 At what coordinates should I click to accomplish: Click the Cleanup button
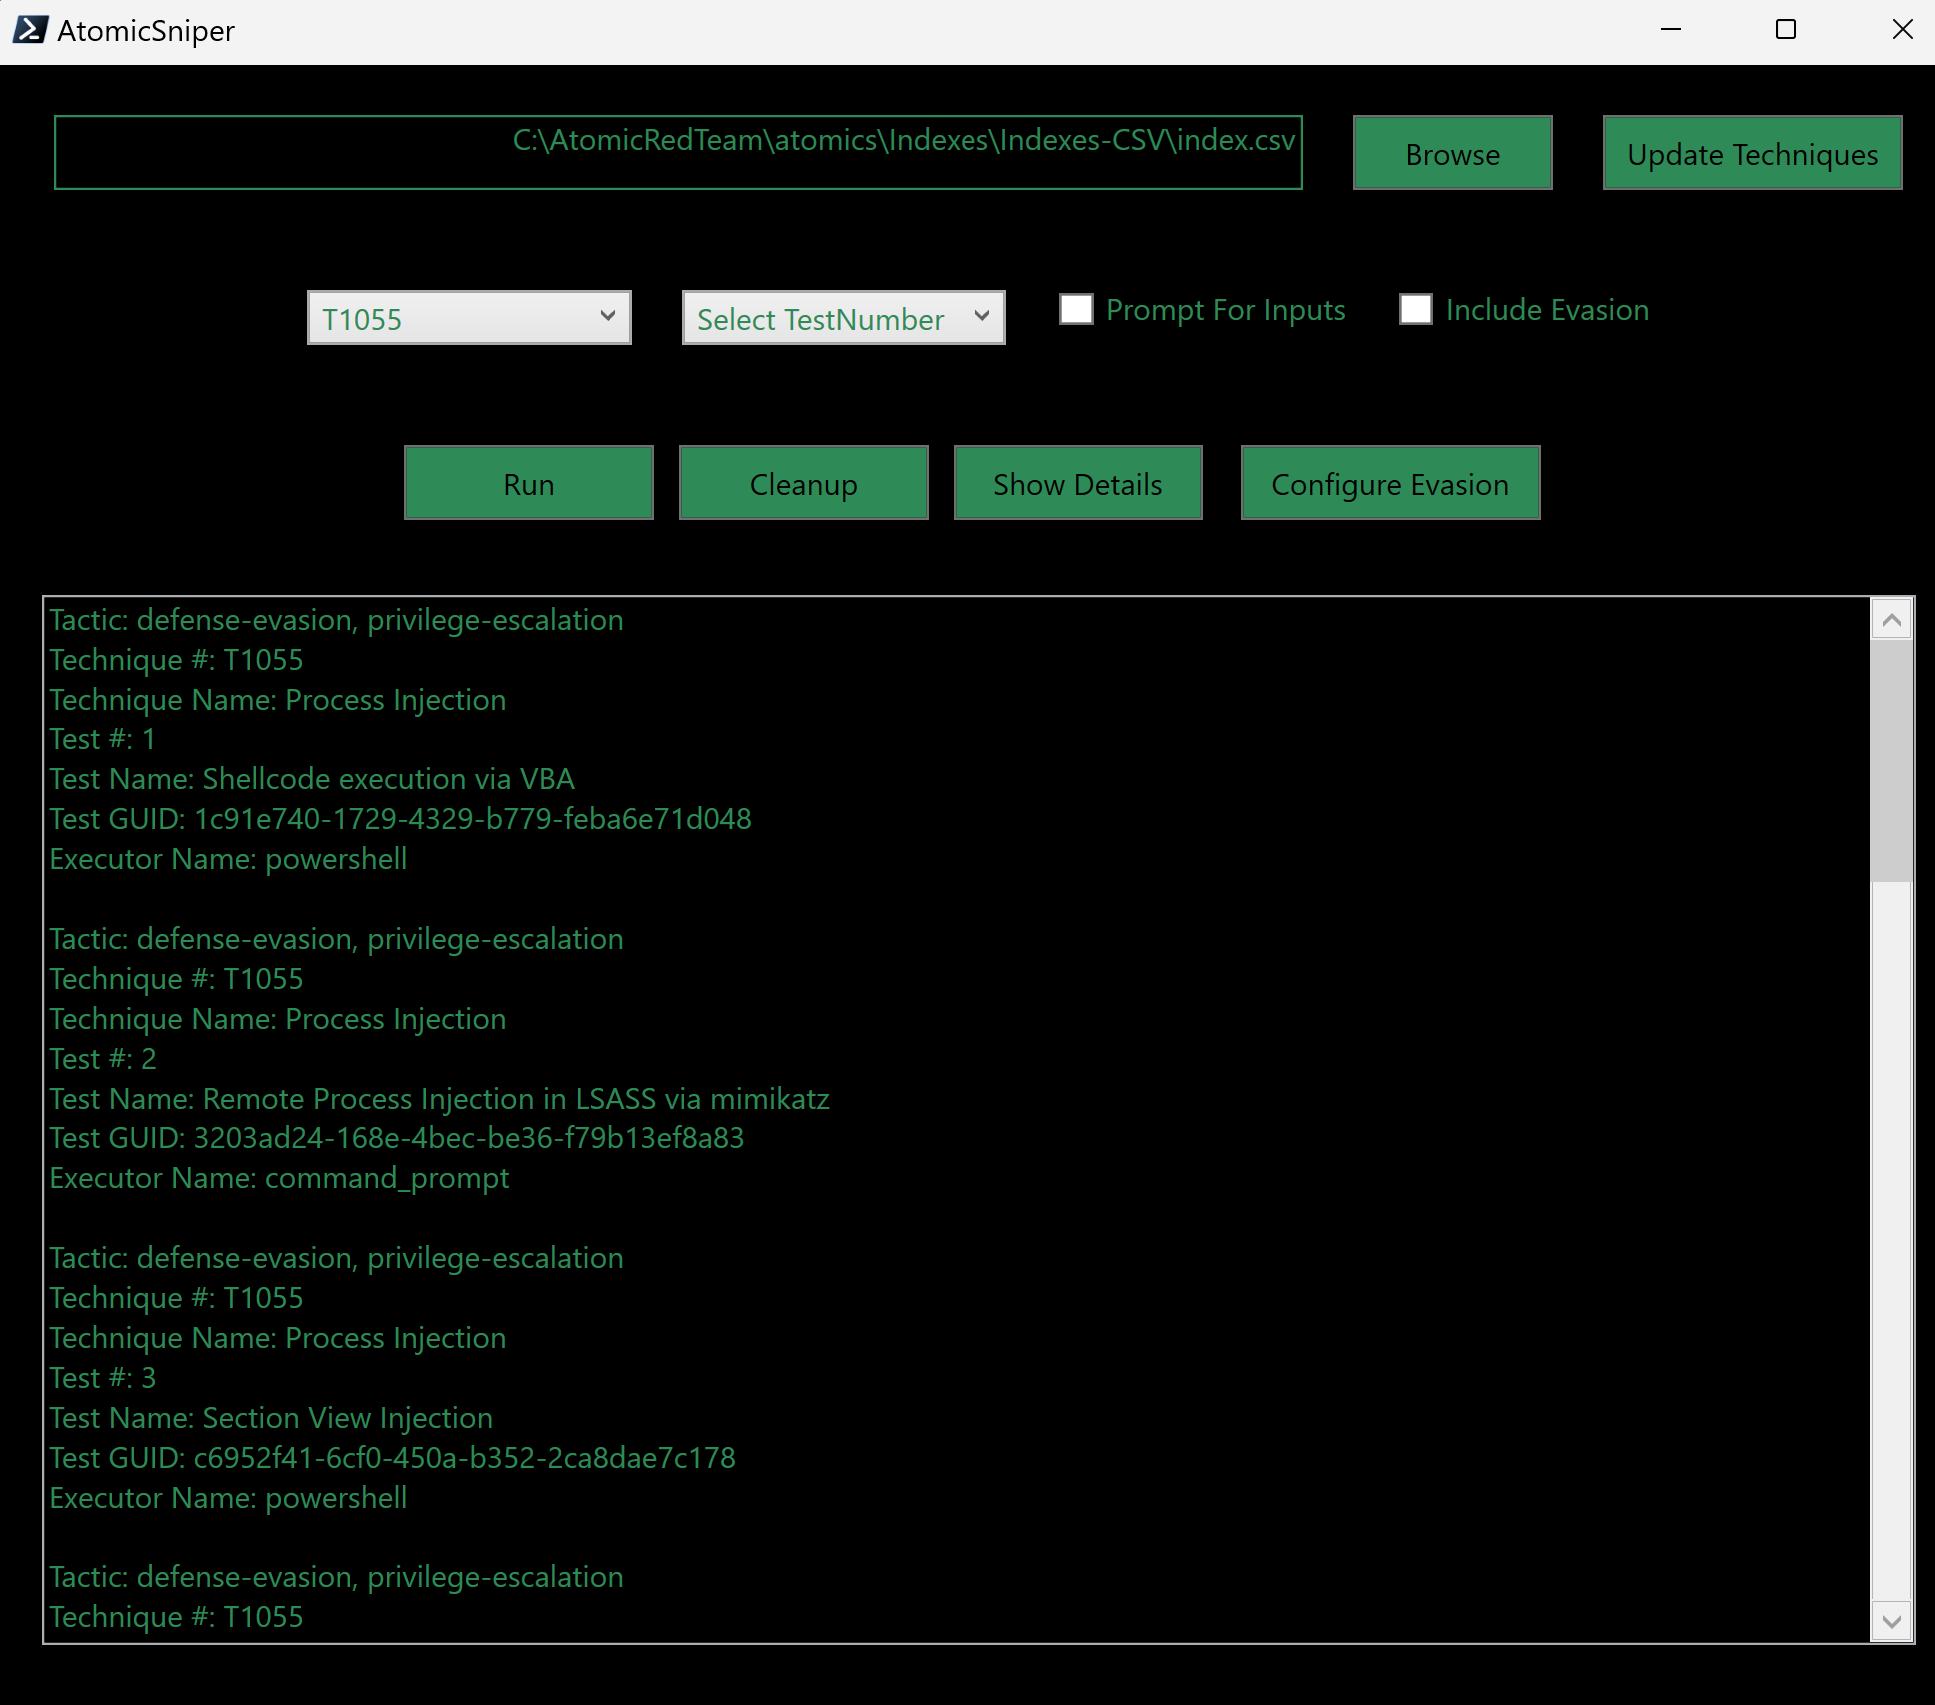tap(803, 483)
